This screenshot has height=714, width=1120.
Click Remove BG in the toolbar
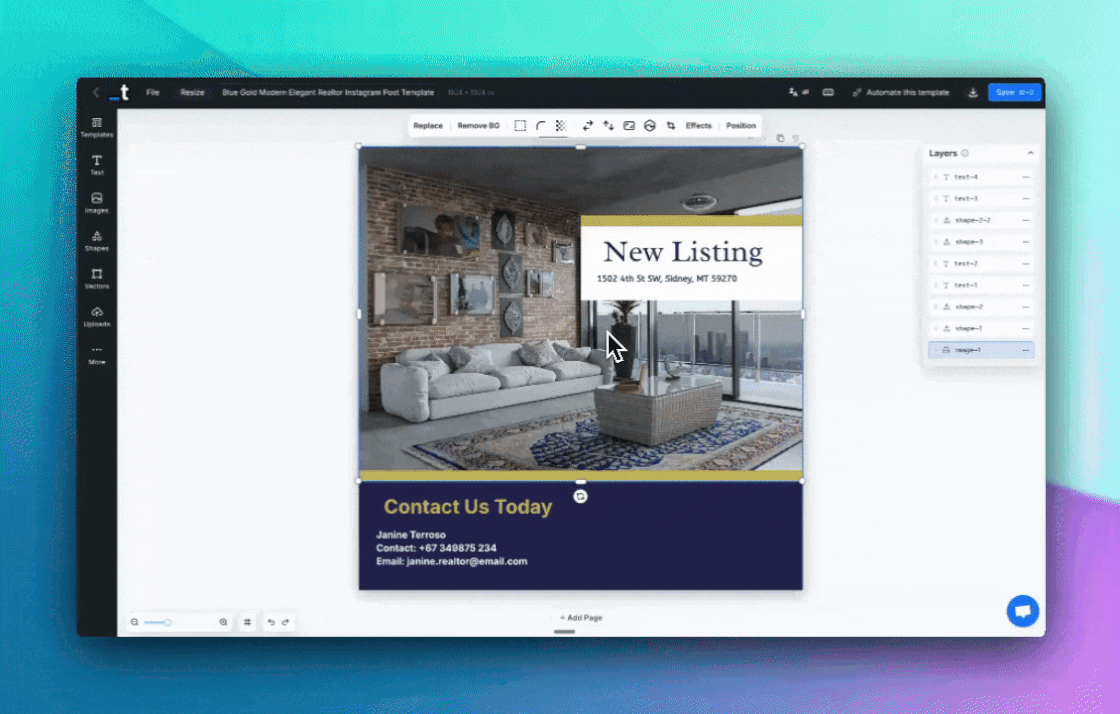pyautogui.click(x=478, y=126)
